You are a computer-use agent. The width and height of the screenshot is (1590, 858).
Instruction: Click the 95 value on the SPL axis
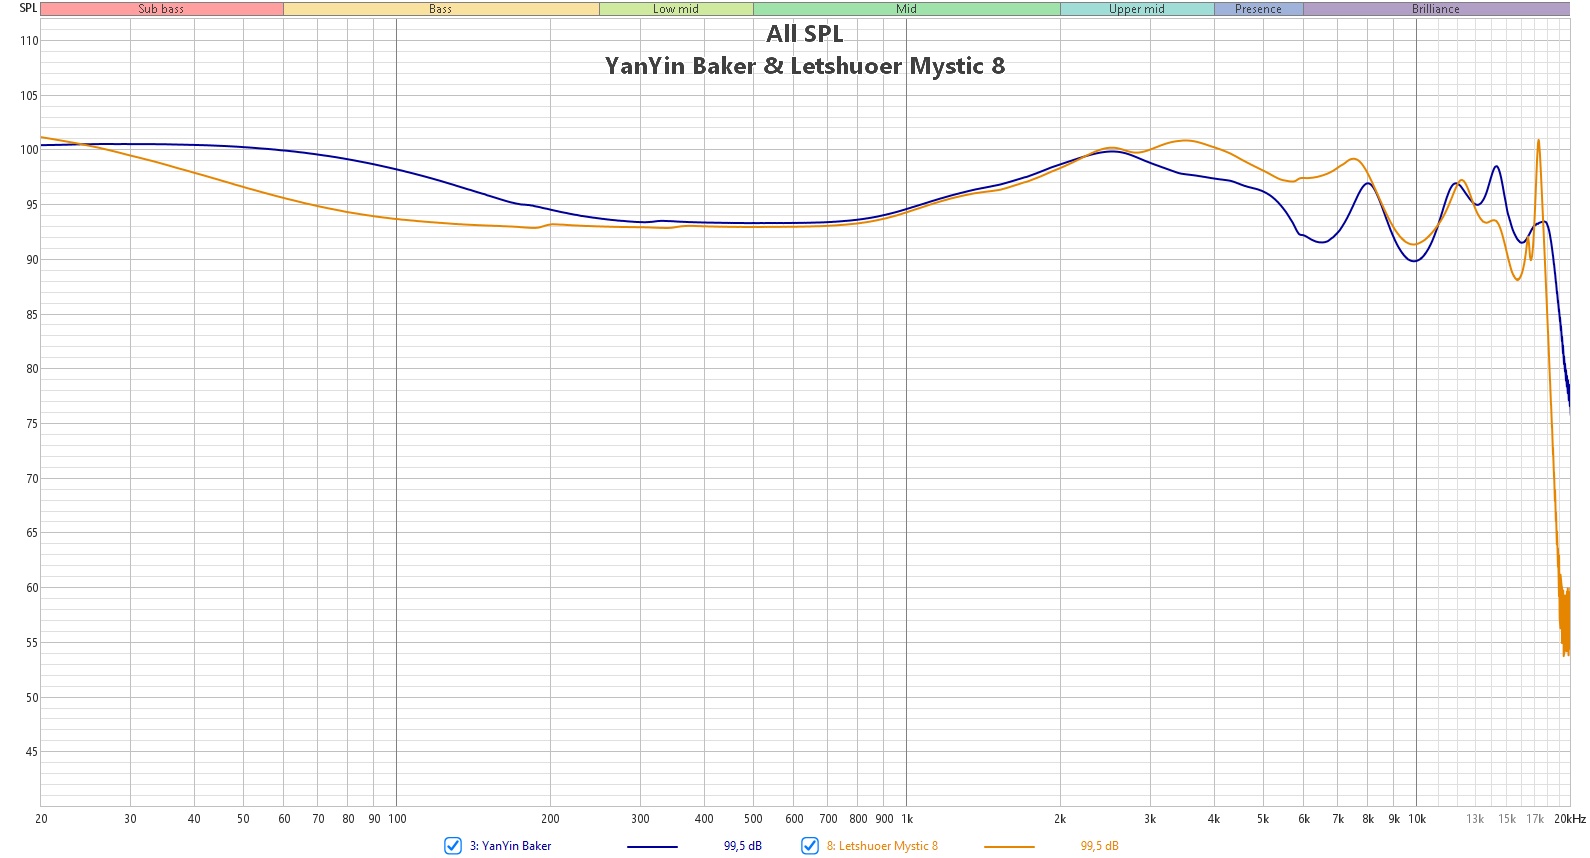click(32, 205)
